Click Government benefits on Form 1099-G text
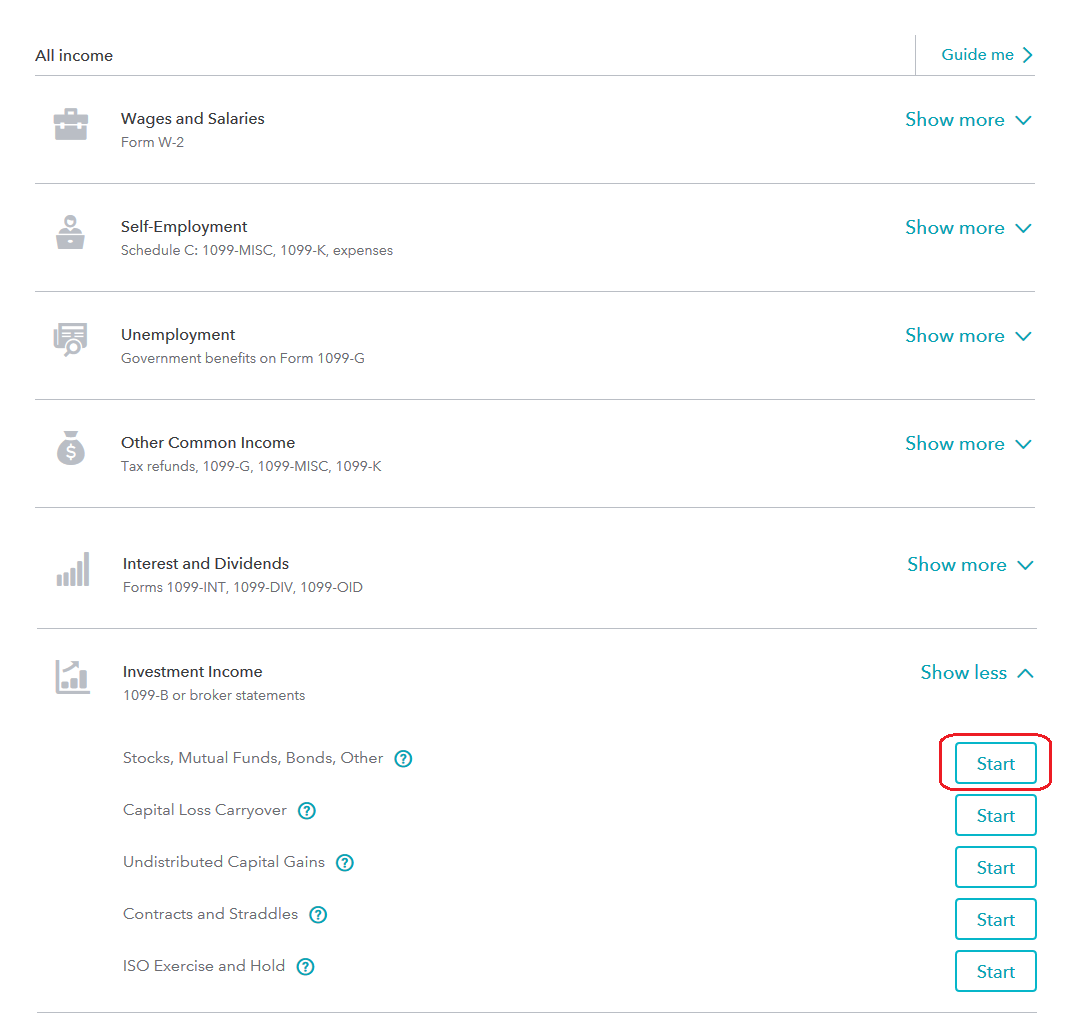This screenshot has height=1023, width=1068. click(x=242, y=358)
